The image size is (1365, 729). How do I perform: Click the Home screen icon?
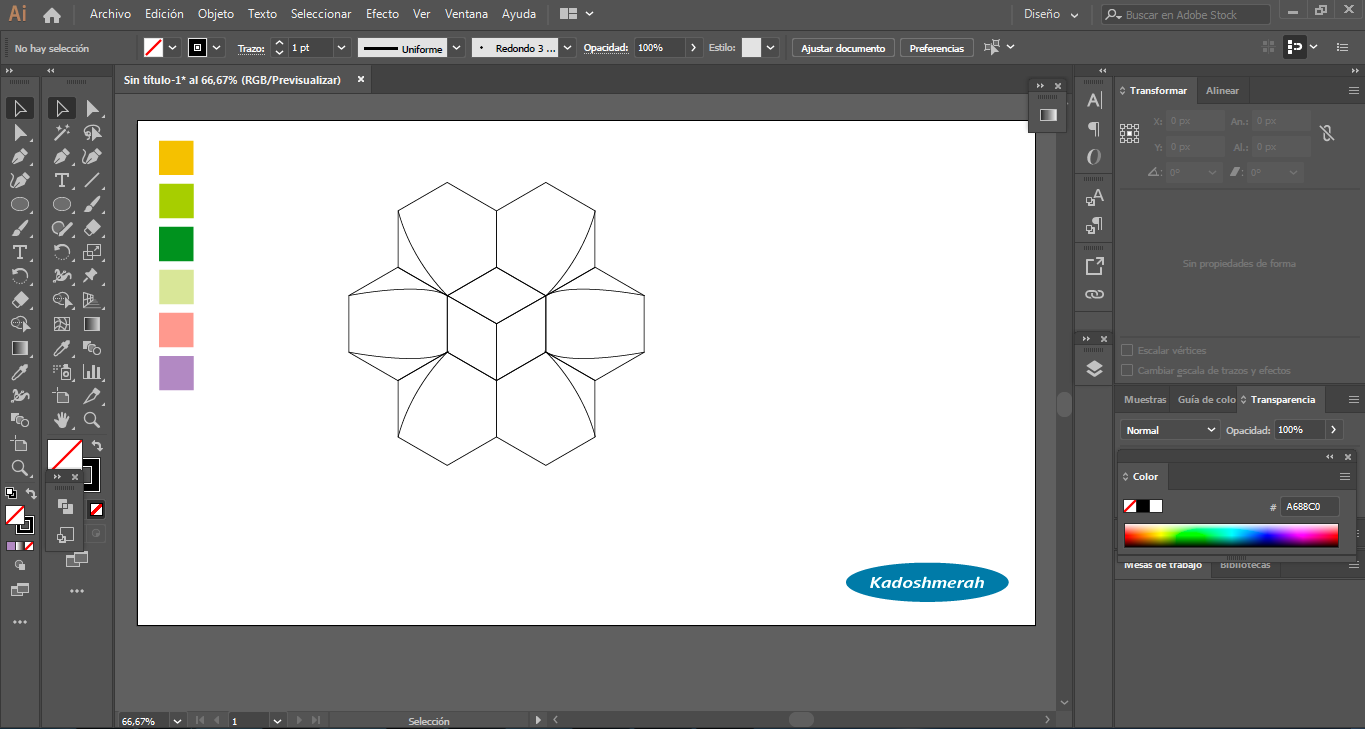click(x=52, y=15)
